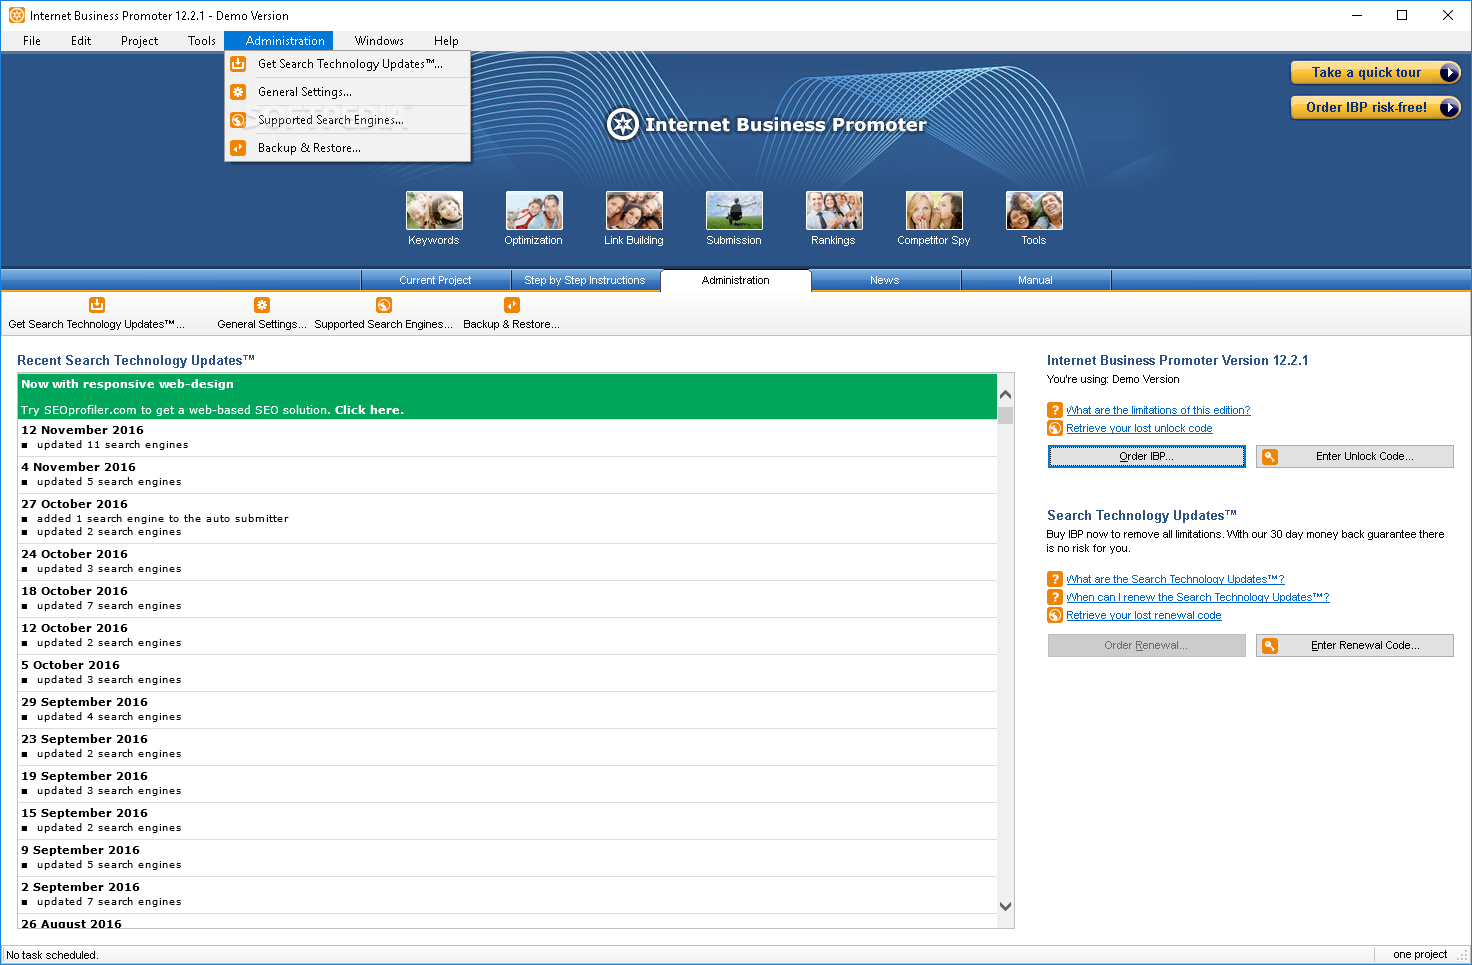Select the Administration tab
This screenshot has height=965, width=1472.
736,280
